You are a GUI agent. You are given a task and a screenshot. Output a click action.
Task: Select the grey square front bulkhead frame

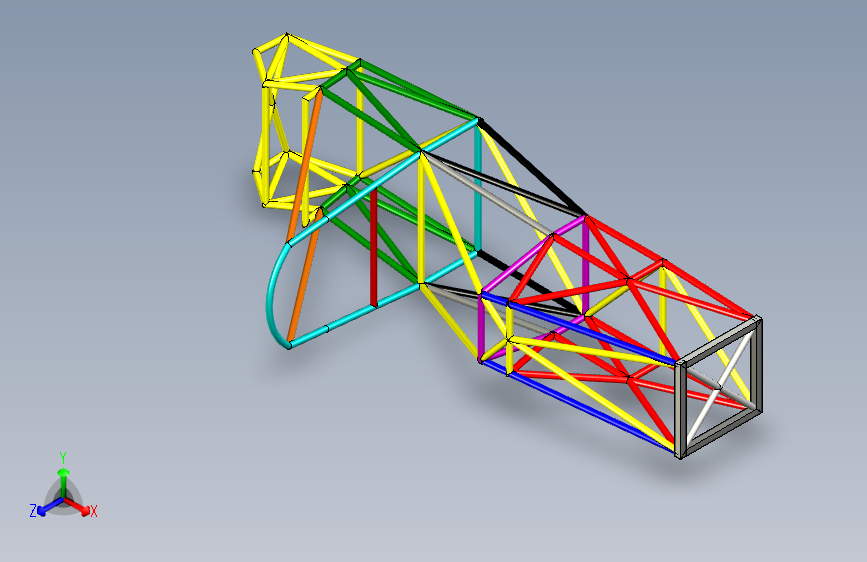pyautogui.click(x=718, y=387)
